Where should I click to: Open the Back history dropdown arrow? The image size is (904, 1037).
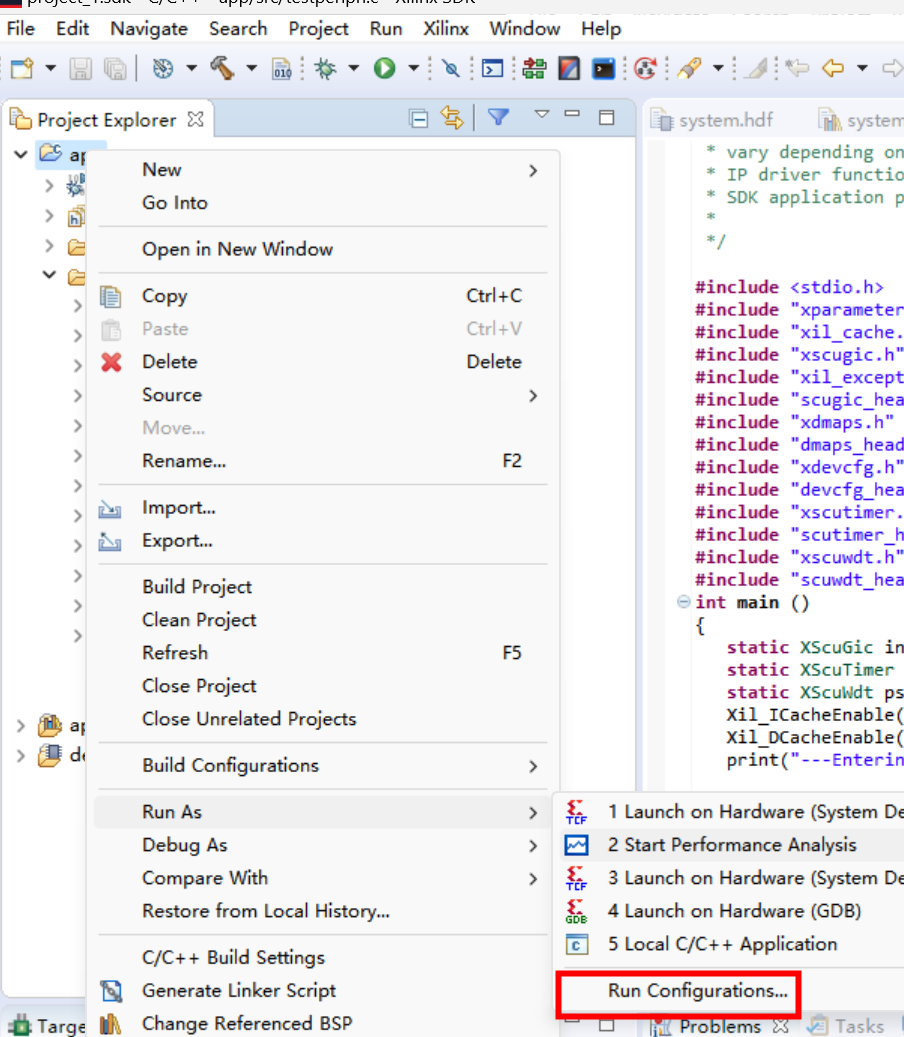pyautogui.click(x=862, y=68)
